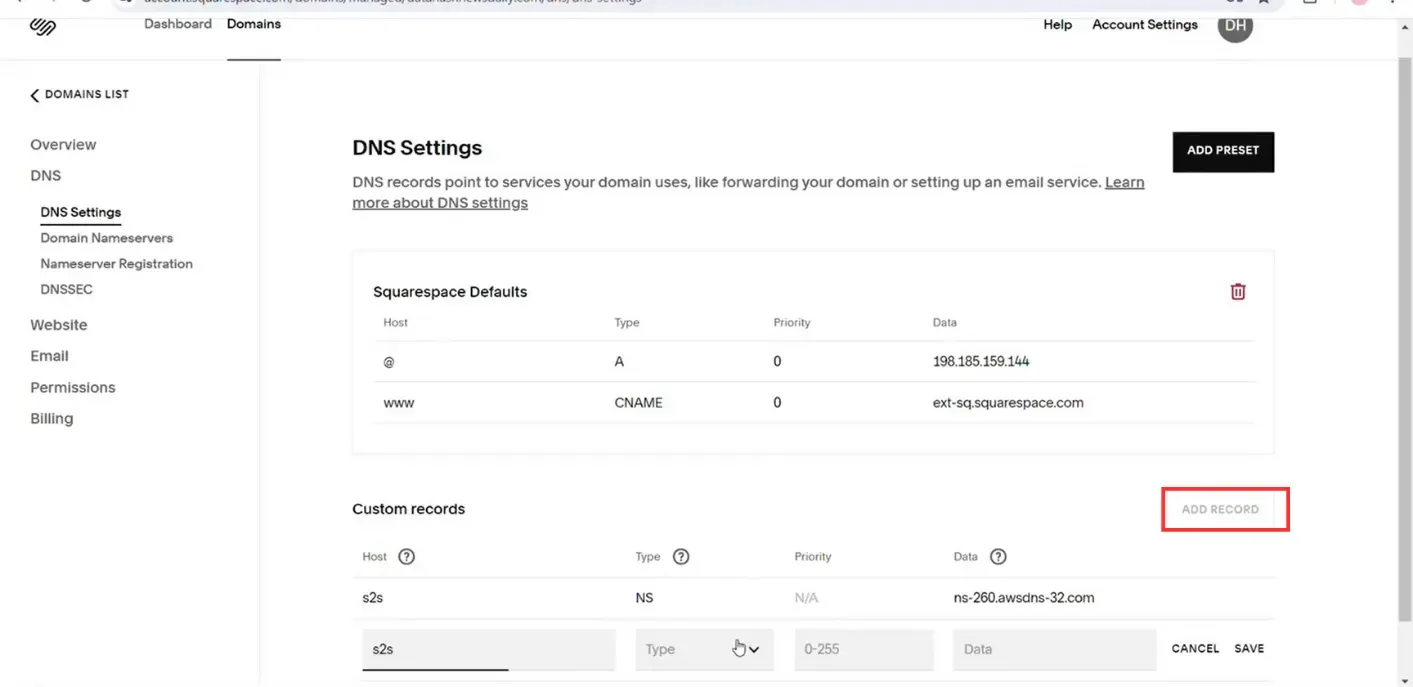Click the Host input containing s2s
This screenshot has height=687, width=1413.
[488, 649]
